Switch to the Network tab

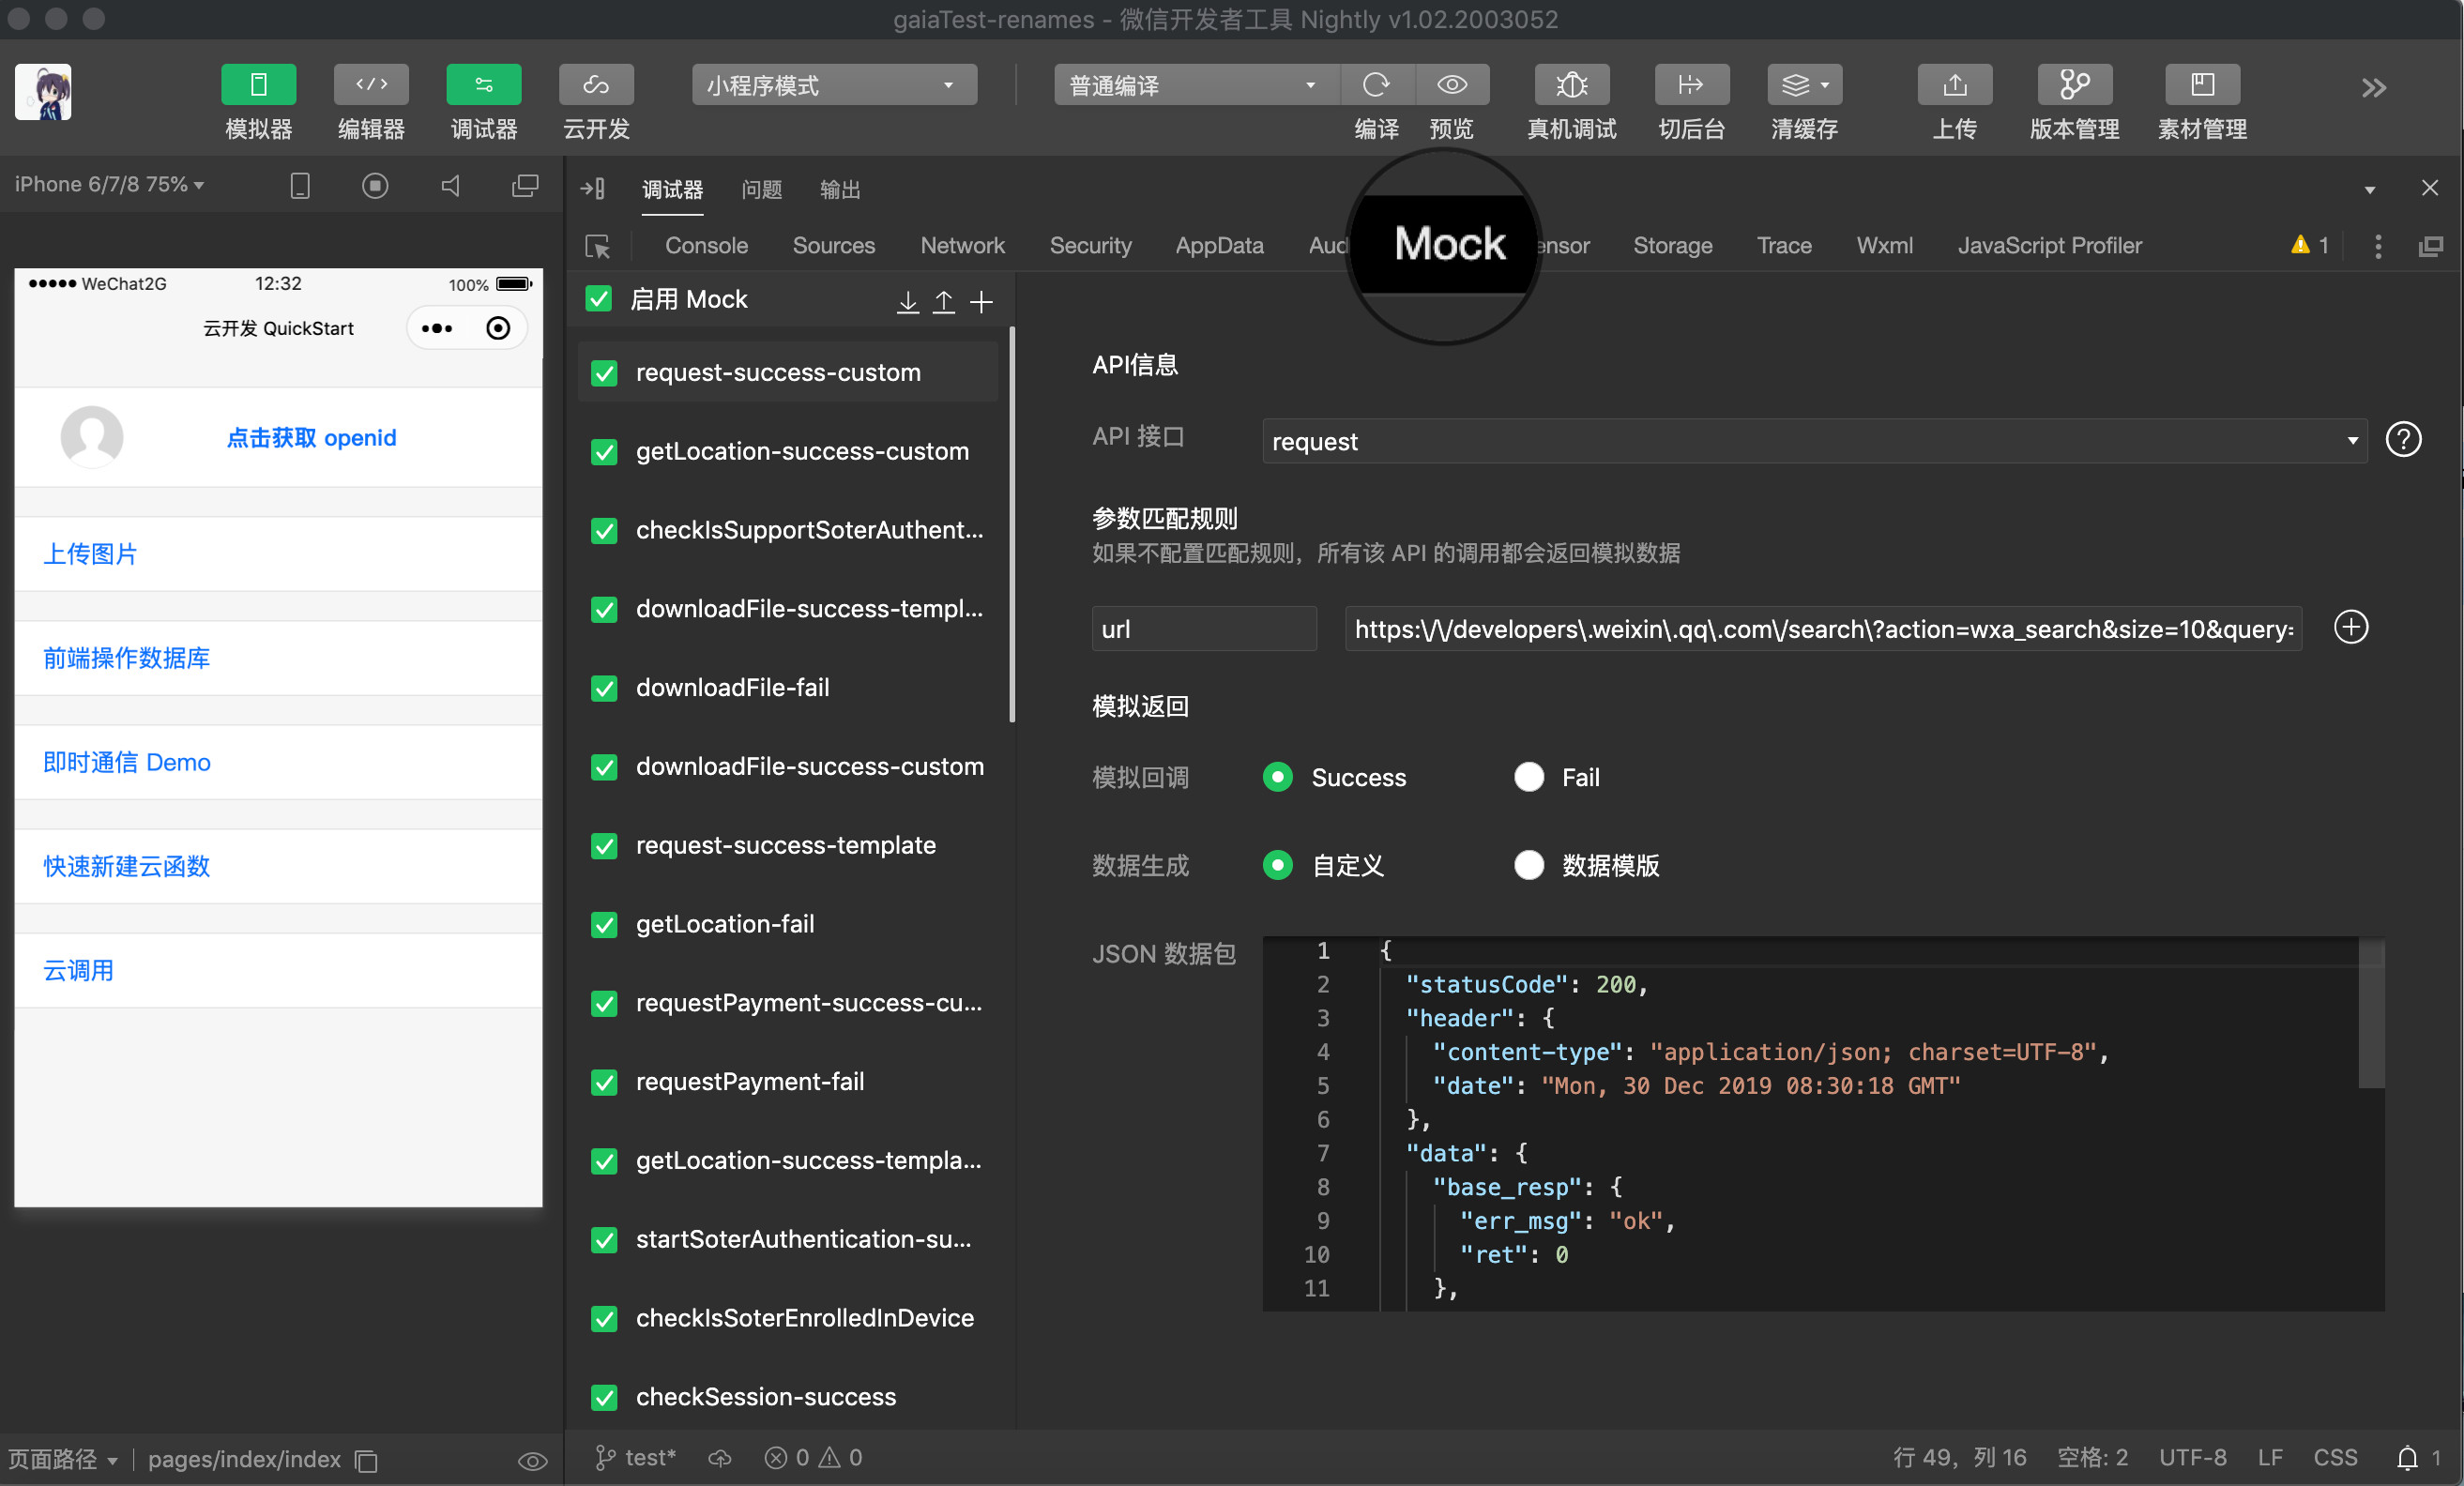pyautogui.click(x=961, y=245)
